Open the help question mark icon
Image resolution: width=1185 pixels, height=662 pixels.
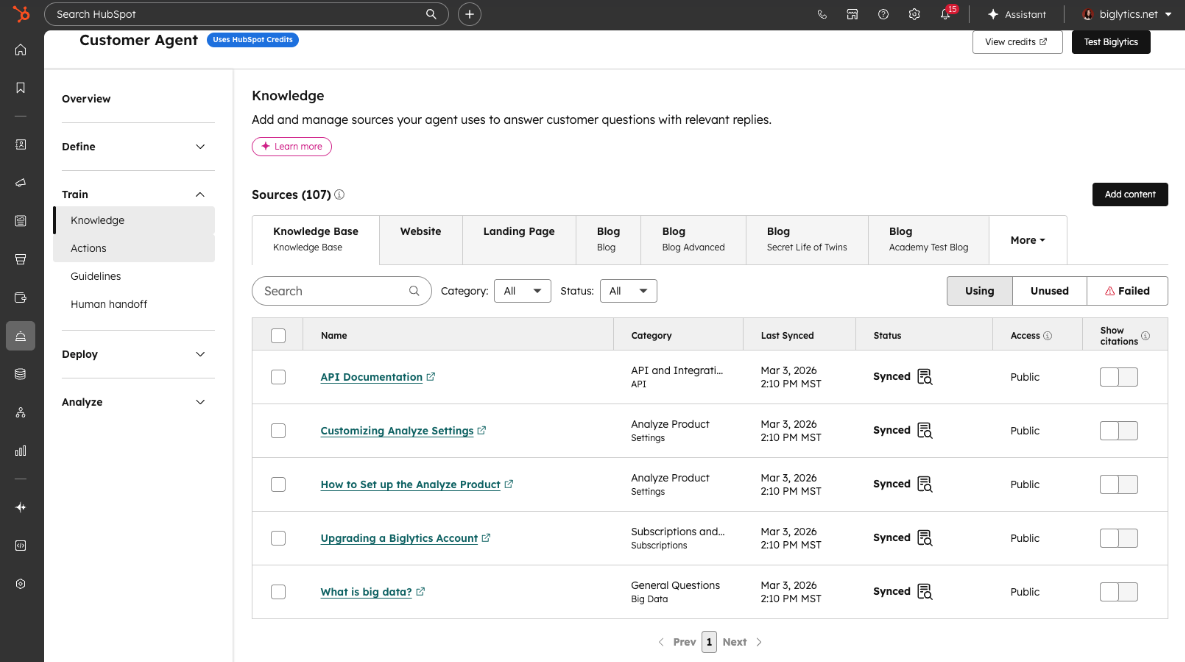883,14
